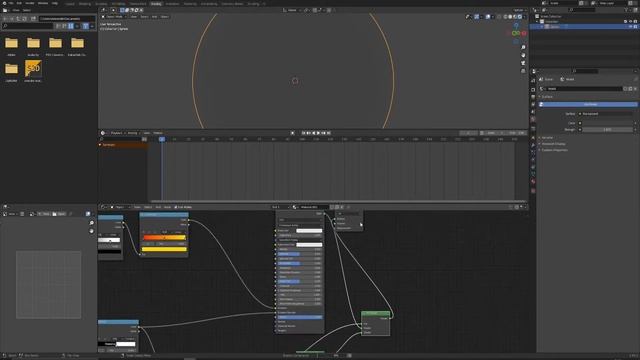
Task: Click the red X axis ball on the navigation gizmo
Action: point(524,33)
